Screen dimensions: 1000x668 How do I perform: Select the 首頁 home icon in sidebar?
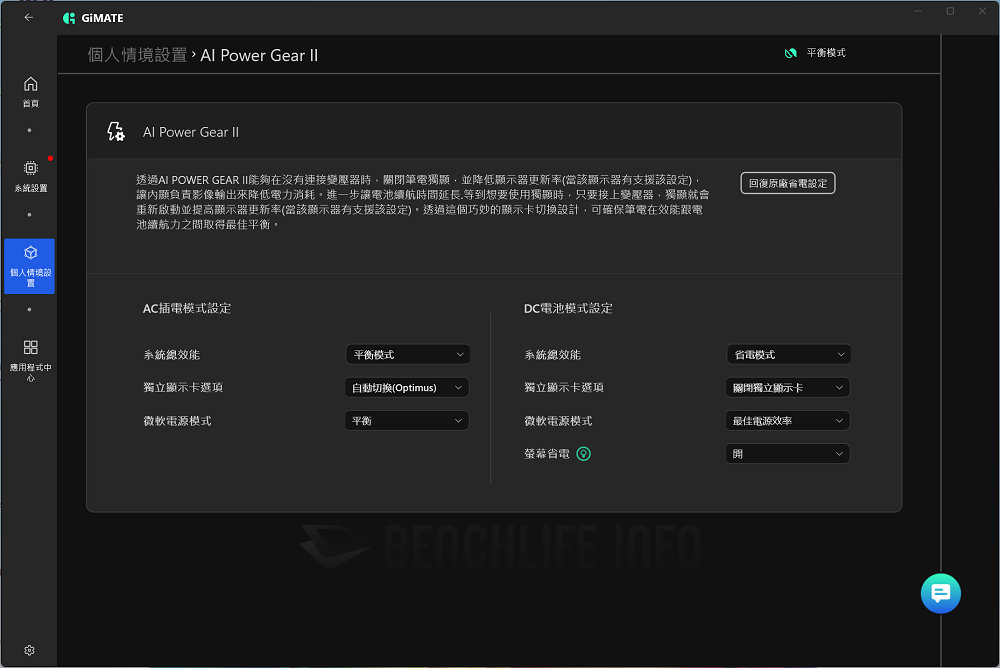tap(30, 85)
